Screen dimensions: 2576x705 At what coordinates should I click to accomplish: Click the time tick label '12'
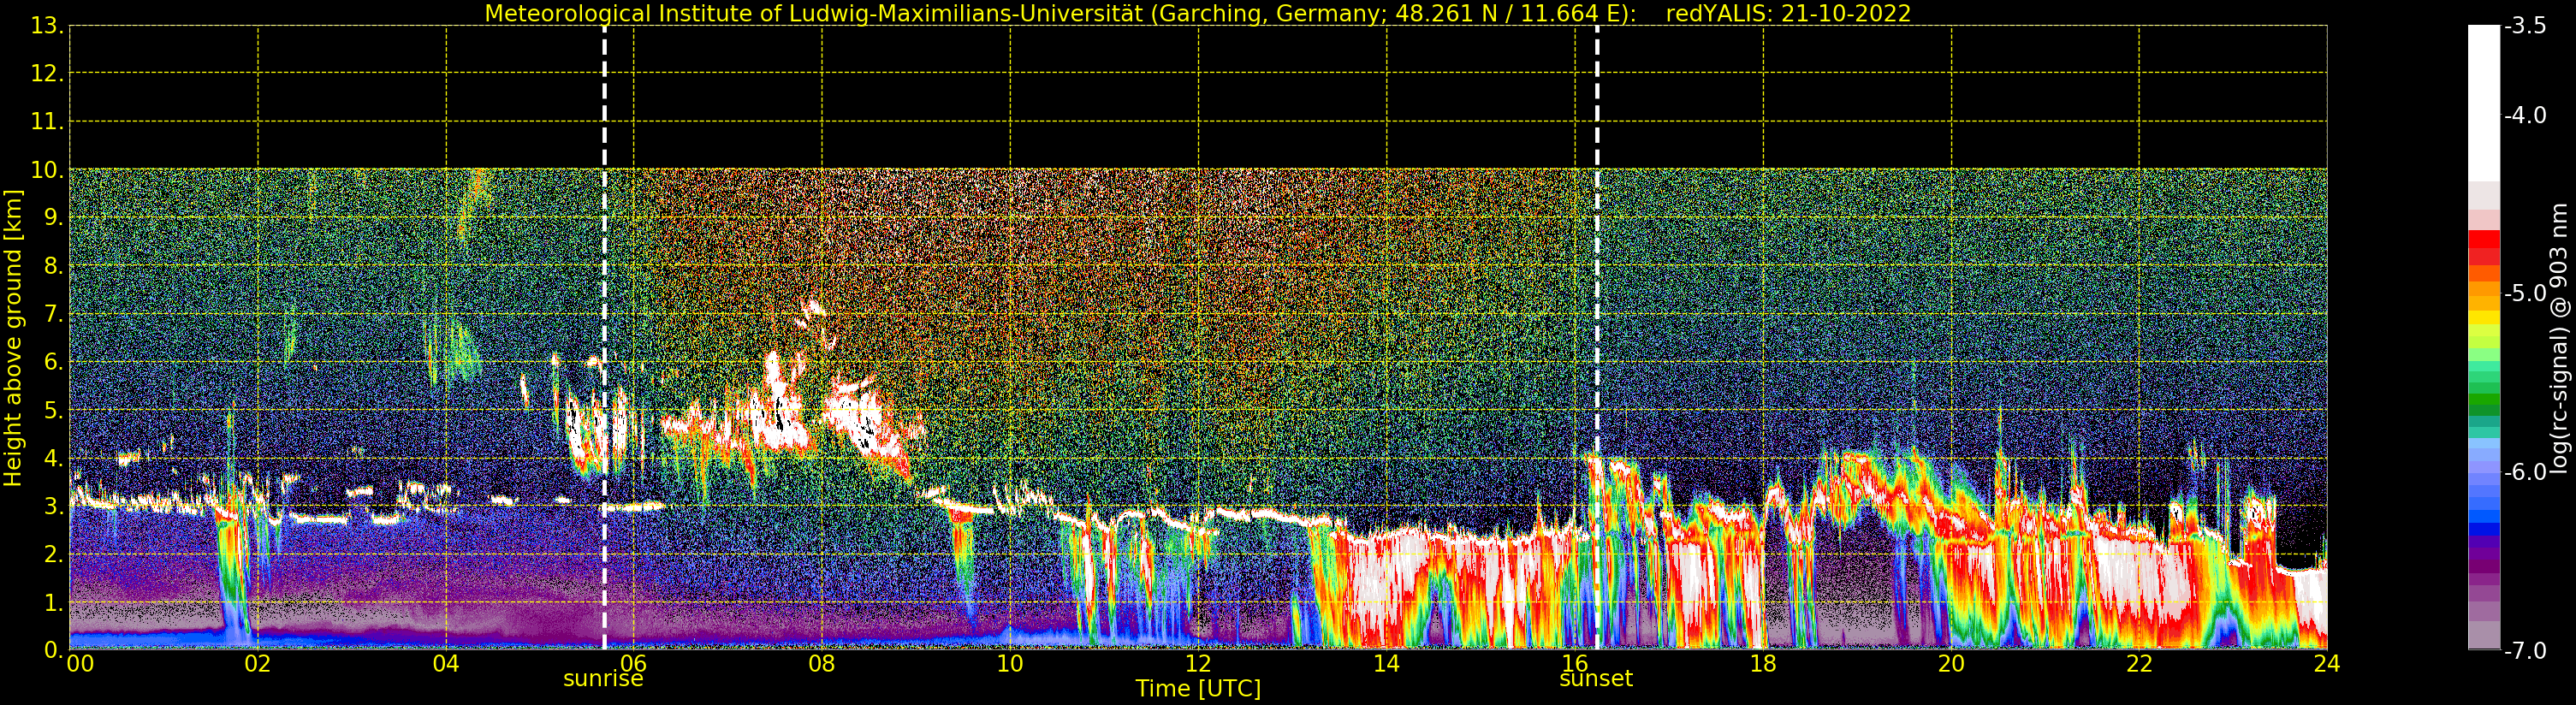[1198, 664]
